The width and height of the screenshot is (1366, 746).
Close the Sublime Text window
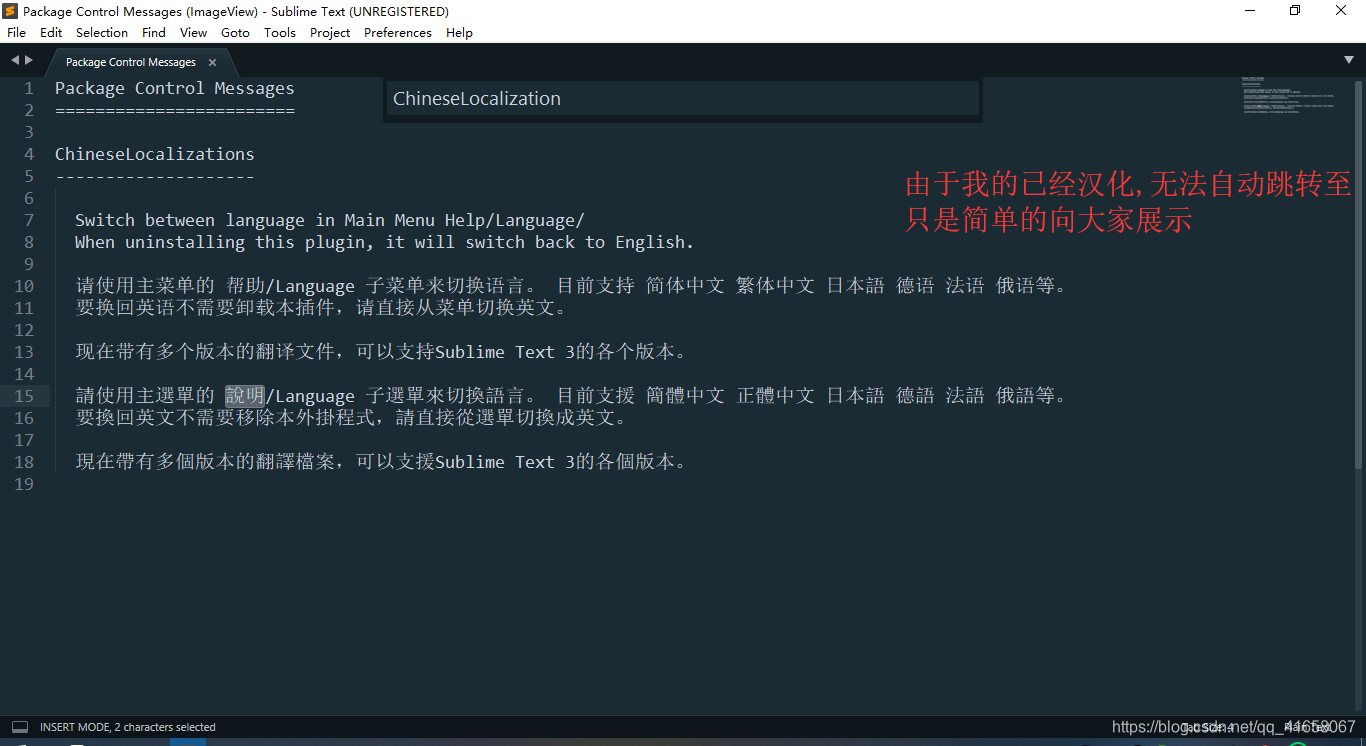[x=1342, y=11]
